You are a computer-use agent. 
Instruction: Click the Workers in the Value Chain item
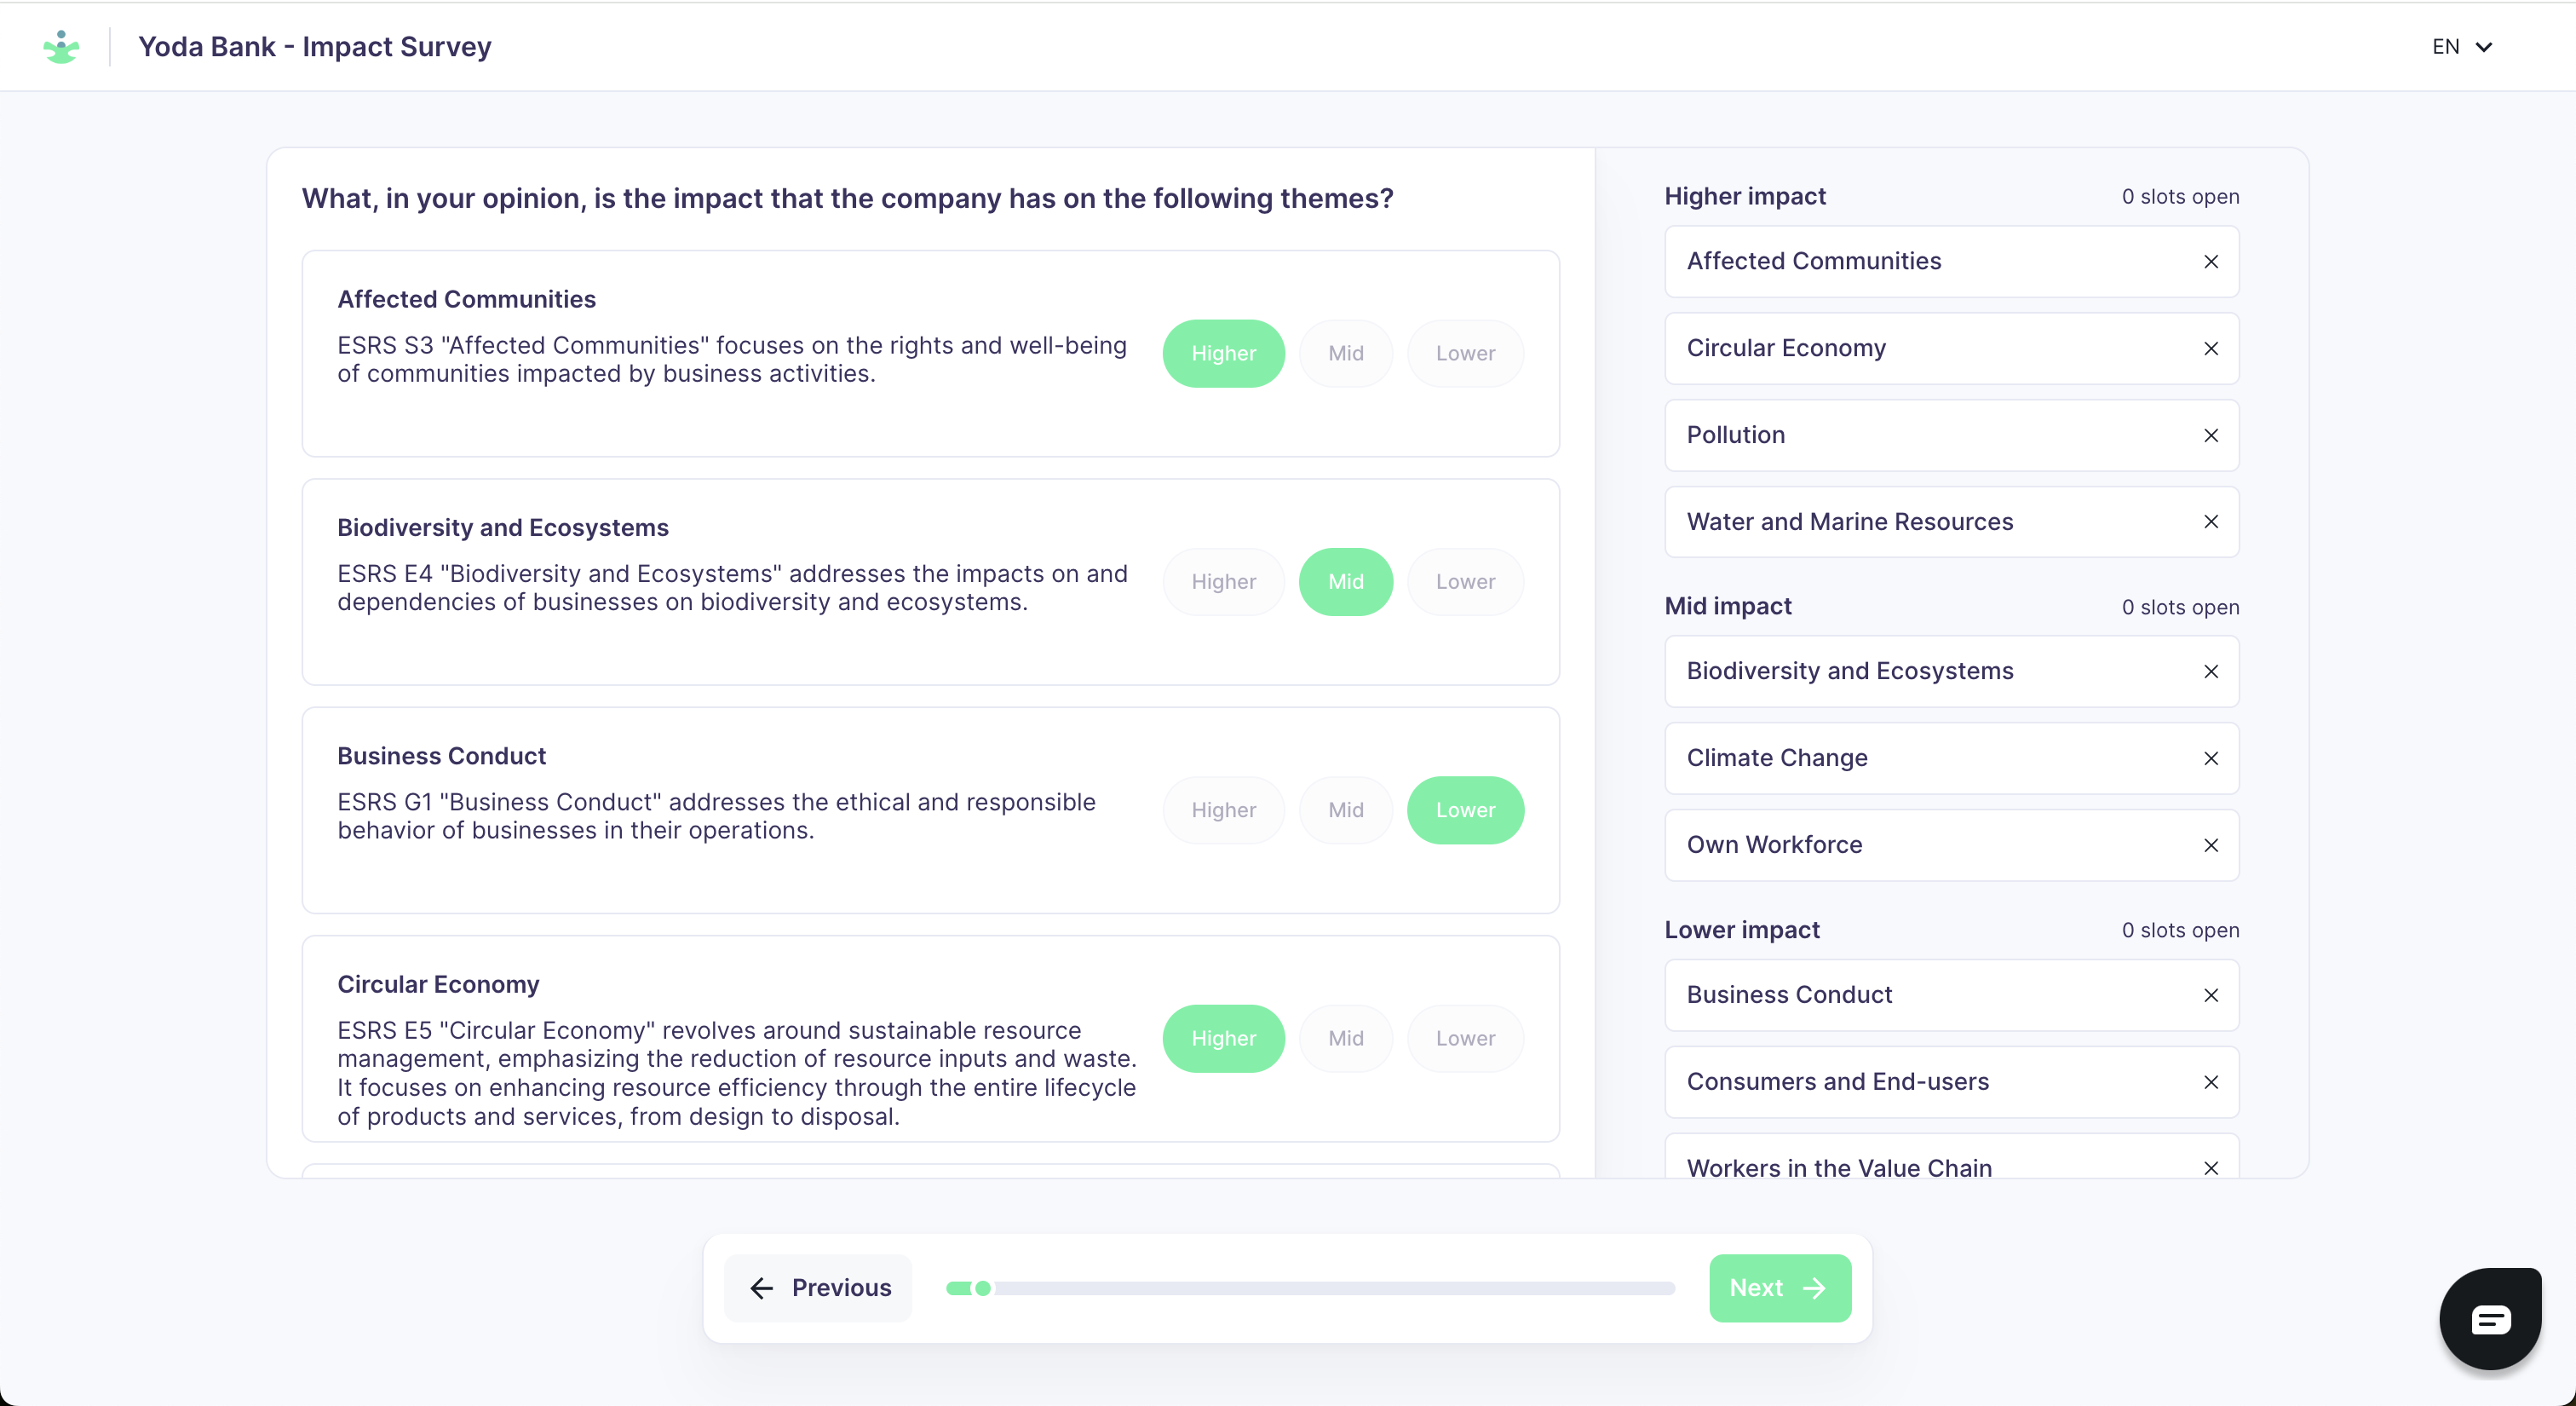coord(1838,1167)
